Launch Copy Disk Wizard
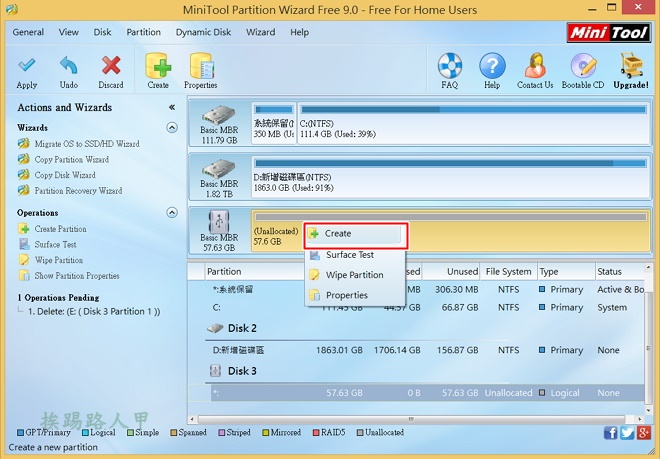 [65, 175]
